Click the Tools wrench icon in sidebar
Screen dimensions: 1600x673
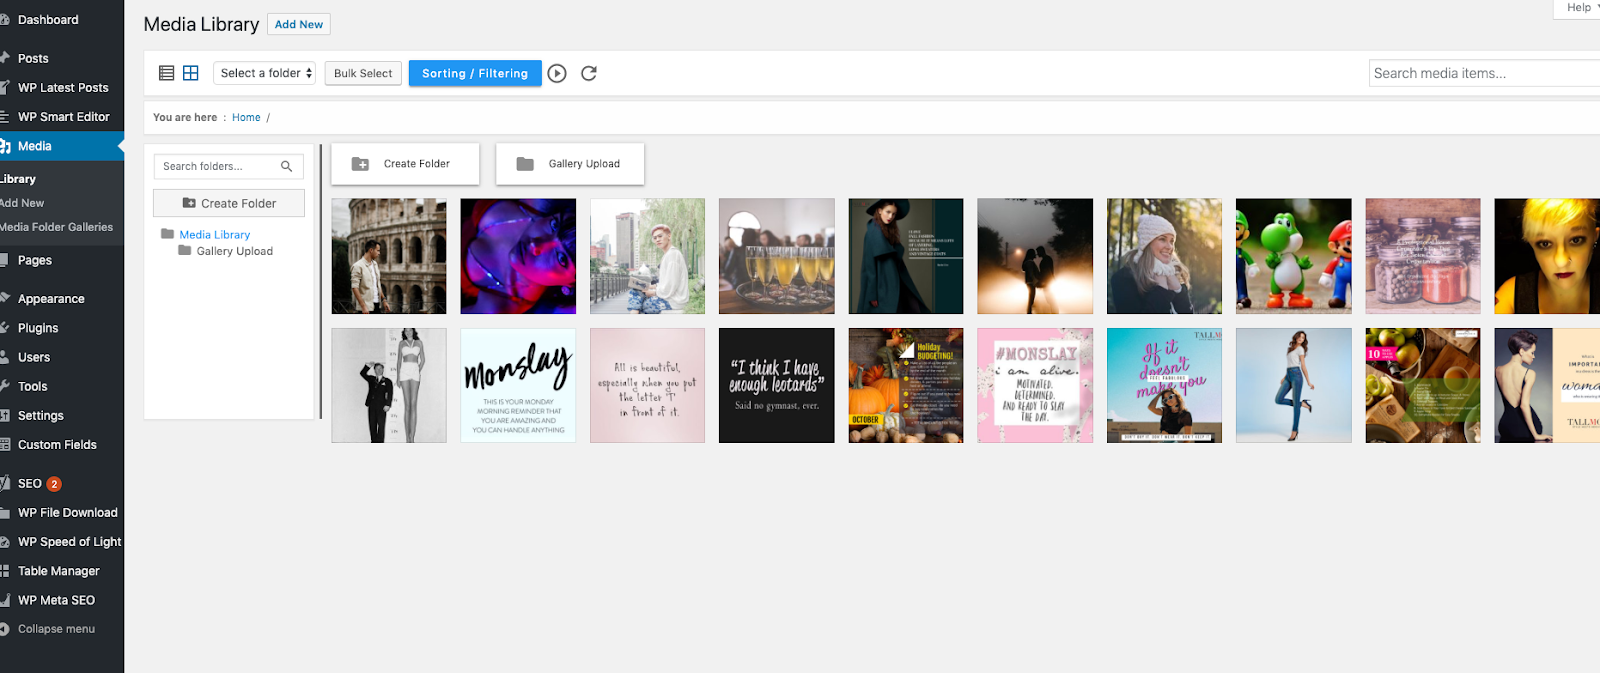click(4, 386)
